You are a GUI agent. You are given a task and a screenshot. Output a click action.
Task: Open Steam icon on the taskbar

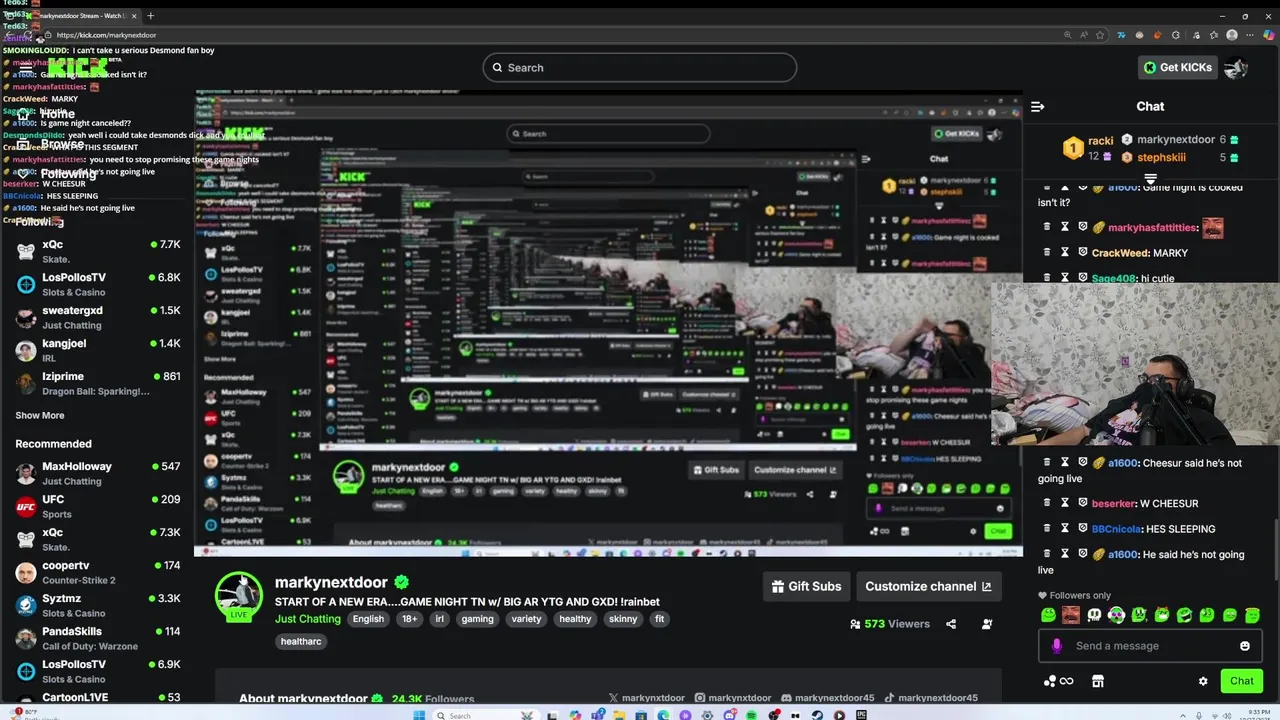[817, 715]
